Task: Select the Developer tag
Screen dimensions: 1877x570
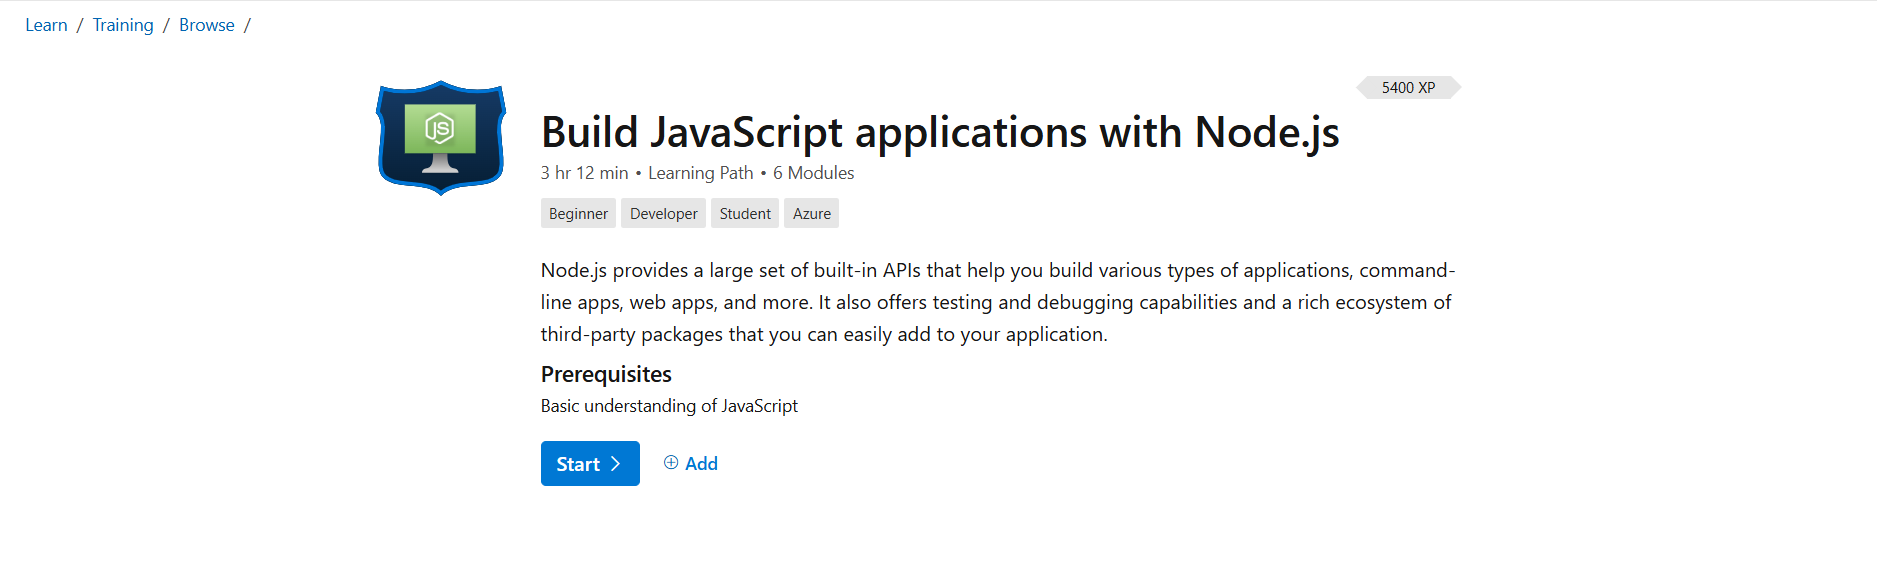Action: (663, 214)
